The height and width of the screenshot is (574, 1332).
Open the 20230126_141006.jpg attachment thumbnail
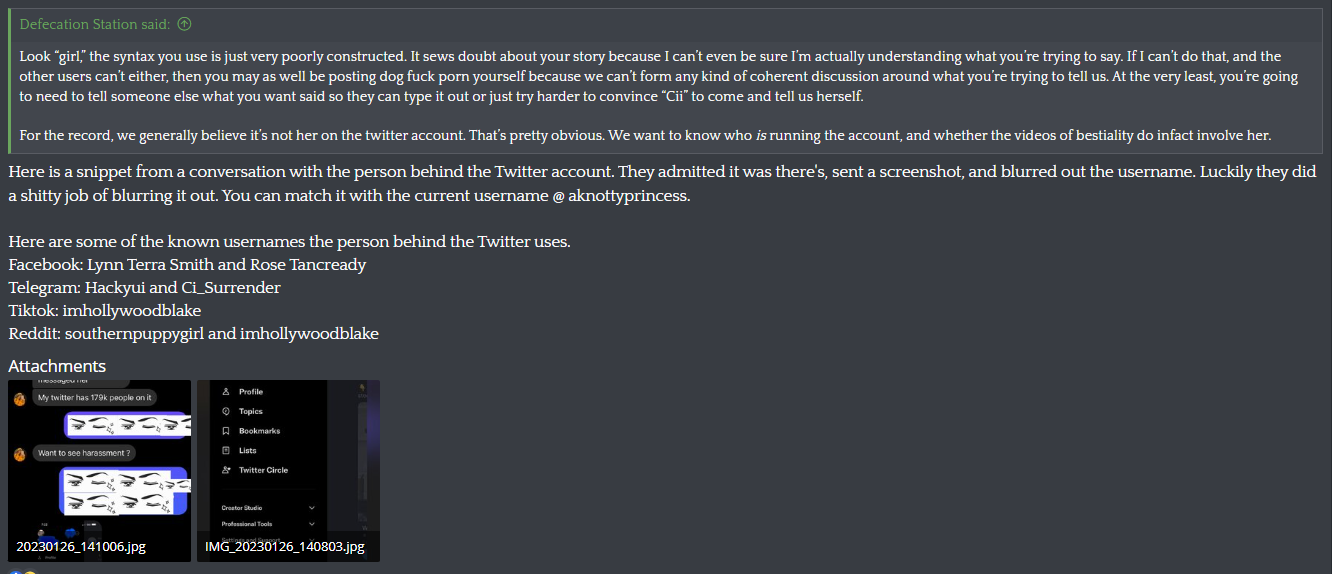(99, 470)
